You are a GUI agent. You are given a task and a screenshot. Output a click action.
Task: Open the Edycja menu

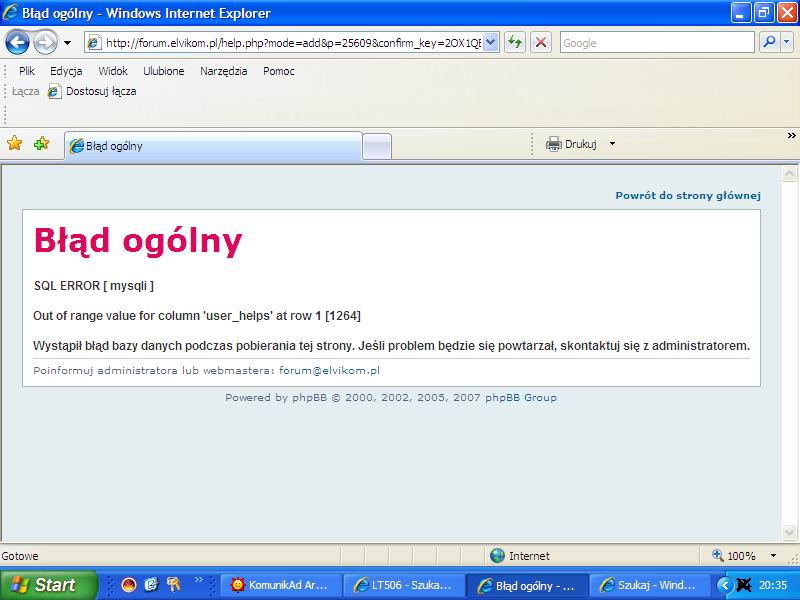(x=66, y=71)
